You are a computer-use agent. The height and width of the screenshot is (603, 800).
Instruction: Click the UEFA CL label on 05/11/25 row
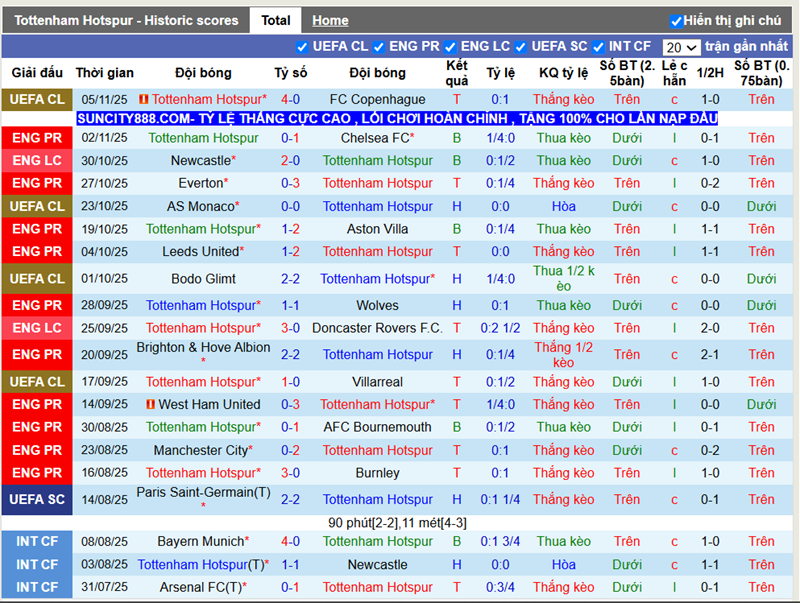pos(37,99)
